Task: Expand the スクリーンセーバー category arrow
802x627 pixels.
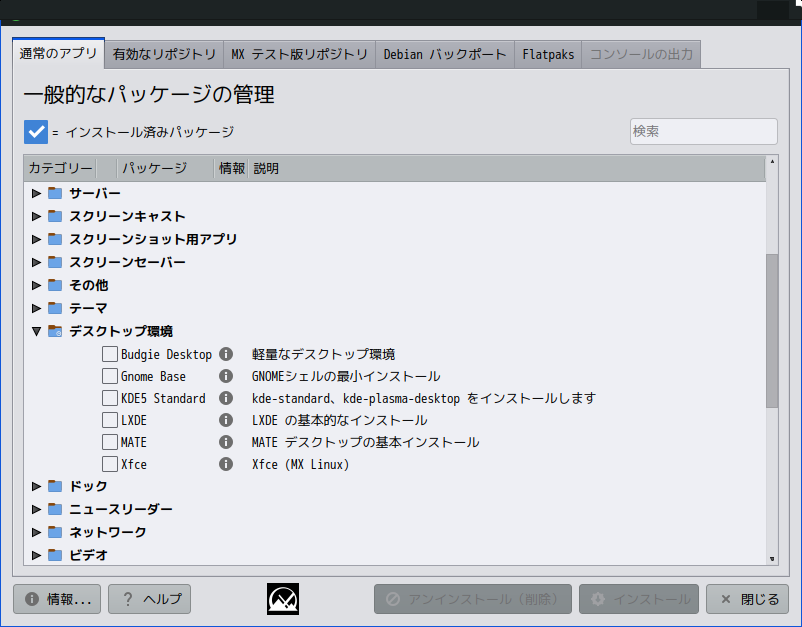Action: pos(36,262)
